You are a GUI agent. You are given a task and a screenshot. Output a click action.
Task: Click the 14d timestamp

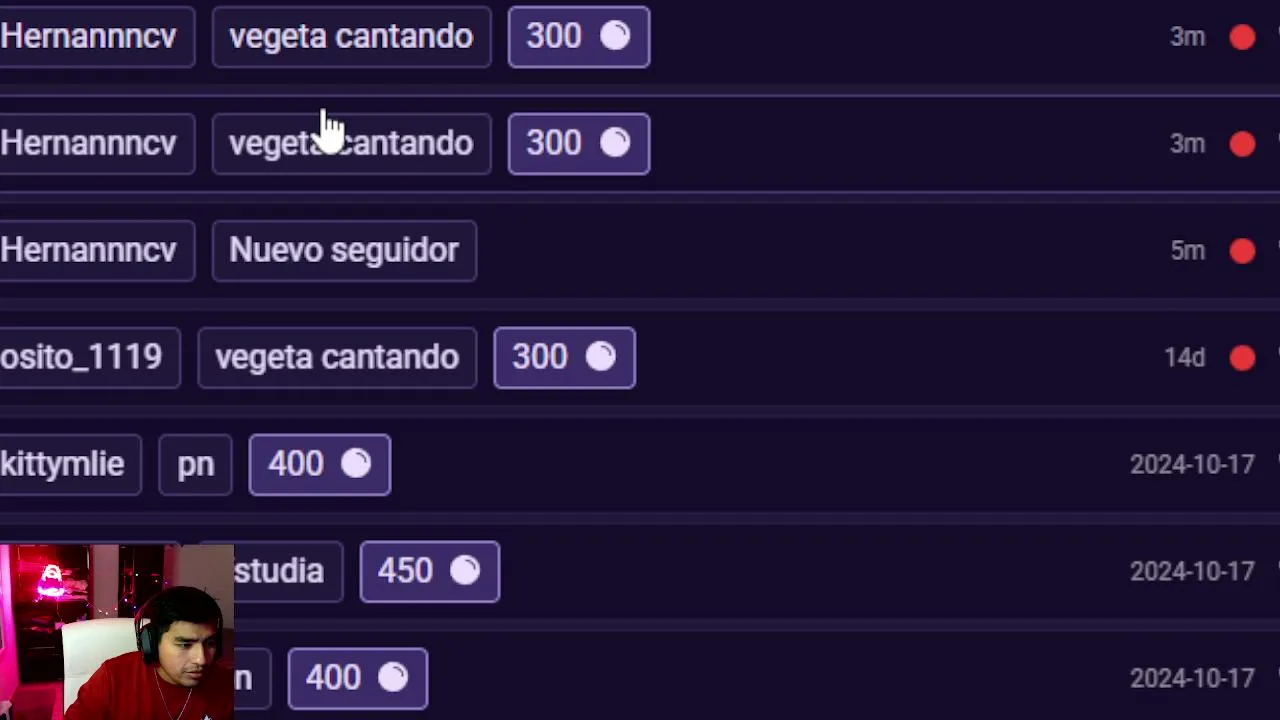(1184, 357)
